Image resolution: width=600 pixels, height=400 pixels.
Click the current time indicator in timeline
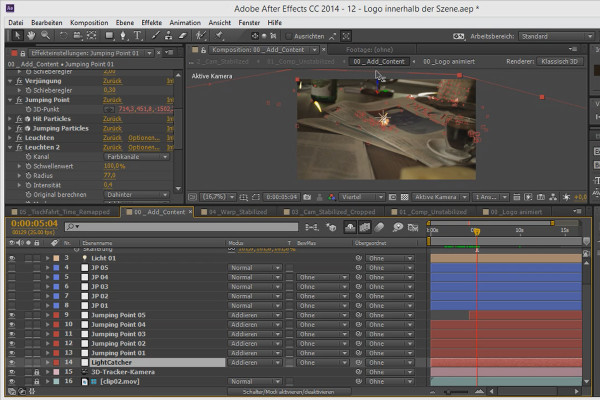(476, 231)
